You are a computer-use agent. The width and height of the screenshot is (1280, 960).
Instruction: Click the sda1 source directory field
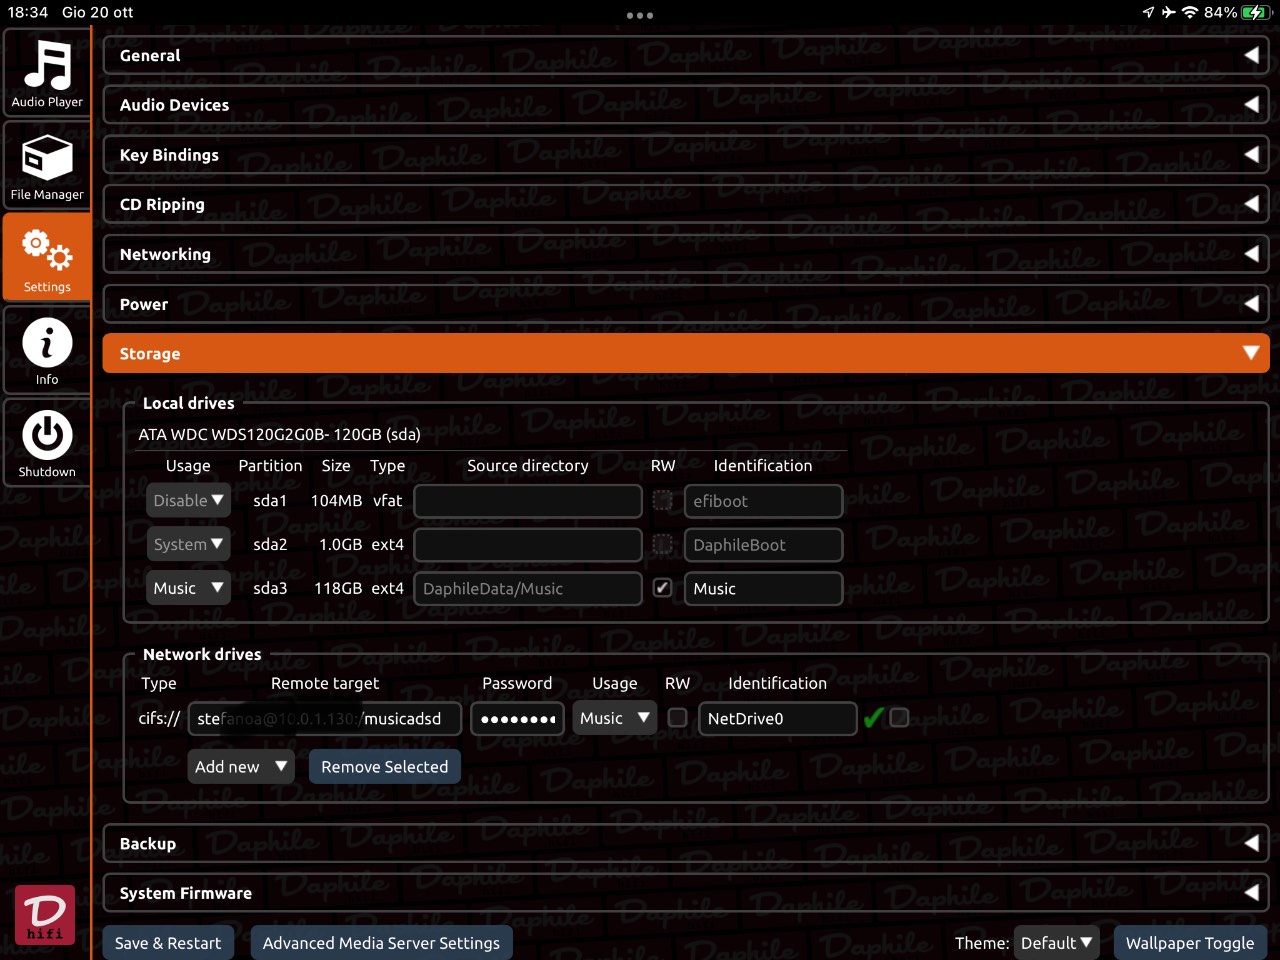pyautogui.click(x=528, y=501)
